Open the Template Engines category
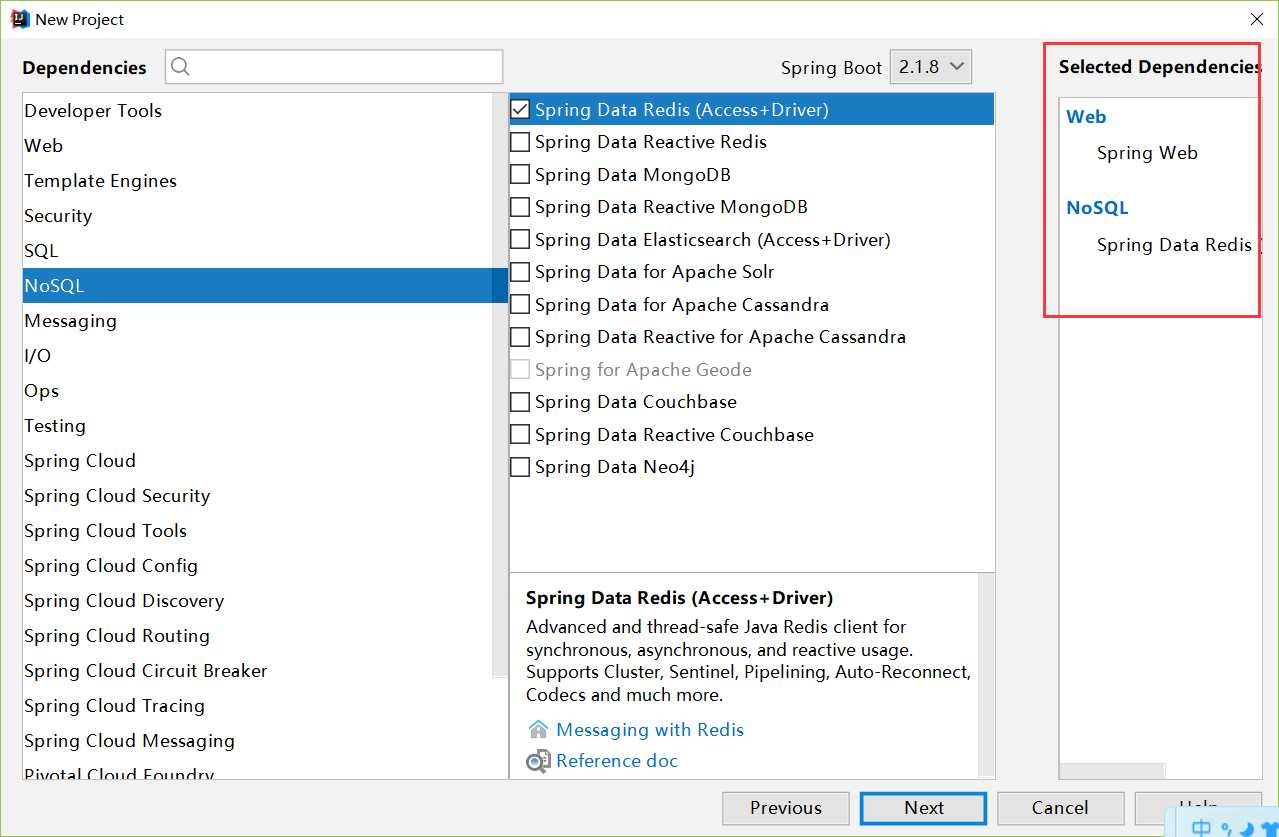Viewport: 1279px width, 837px height. click(x=258, y=181)
